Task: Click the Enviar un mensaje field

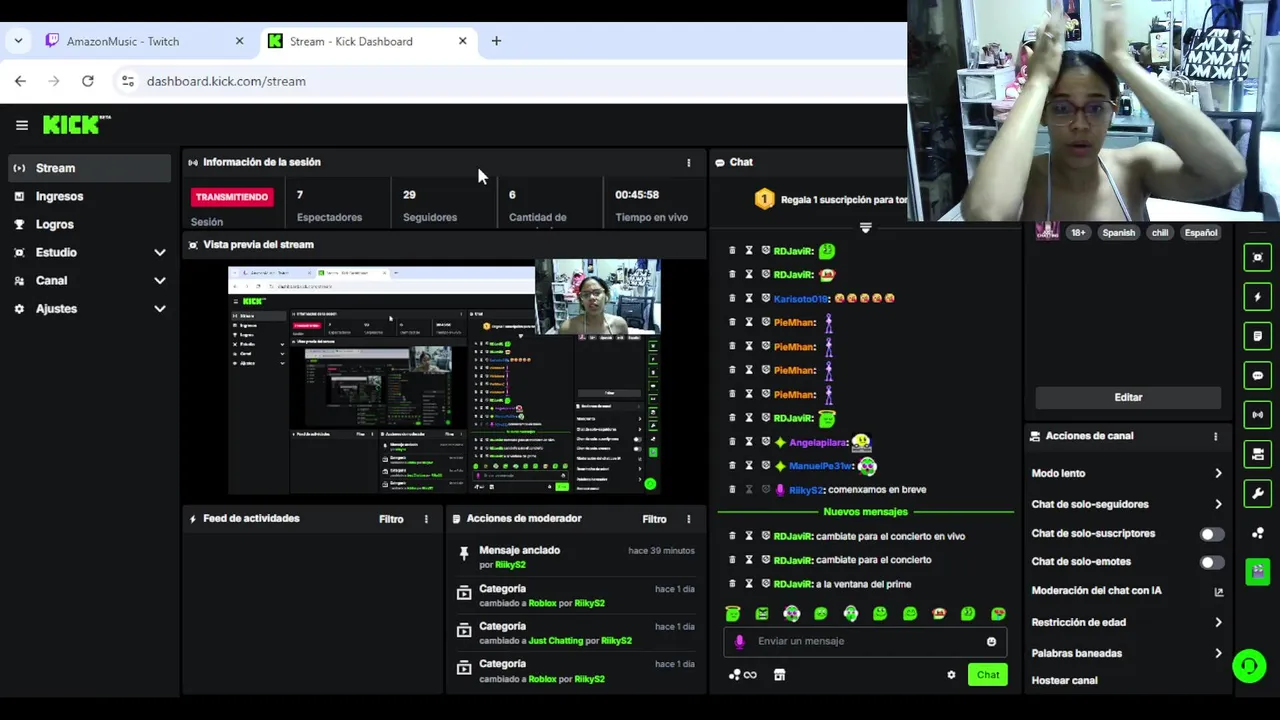Action: coord(865,641)
